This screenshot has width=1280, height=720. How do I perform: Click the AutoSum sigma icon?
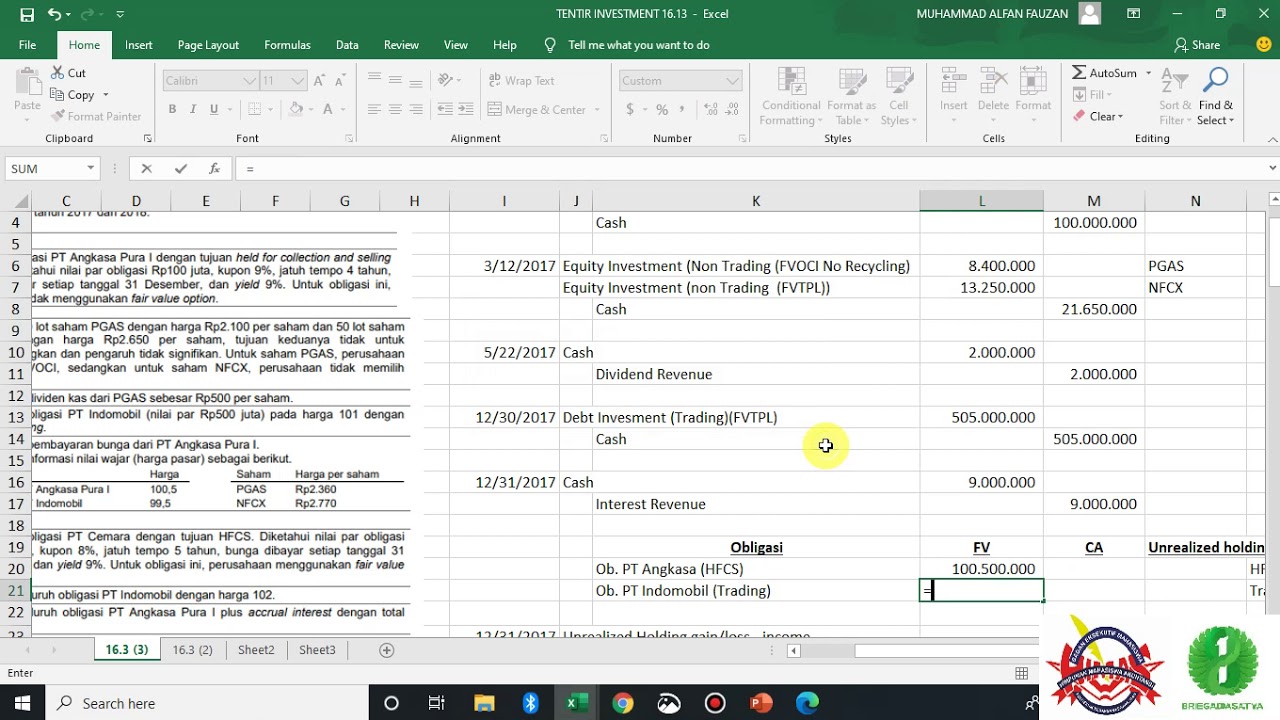(x=1079, y=73)
